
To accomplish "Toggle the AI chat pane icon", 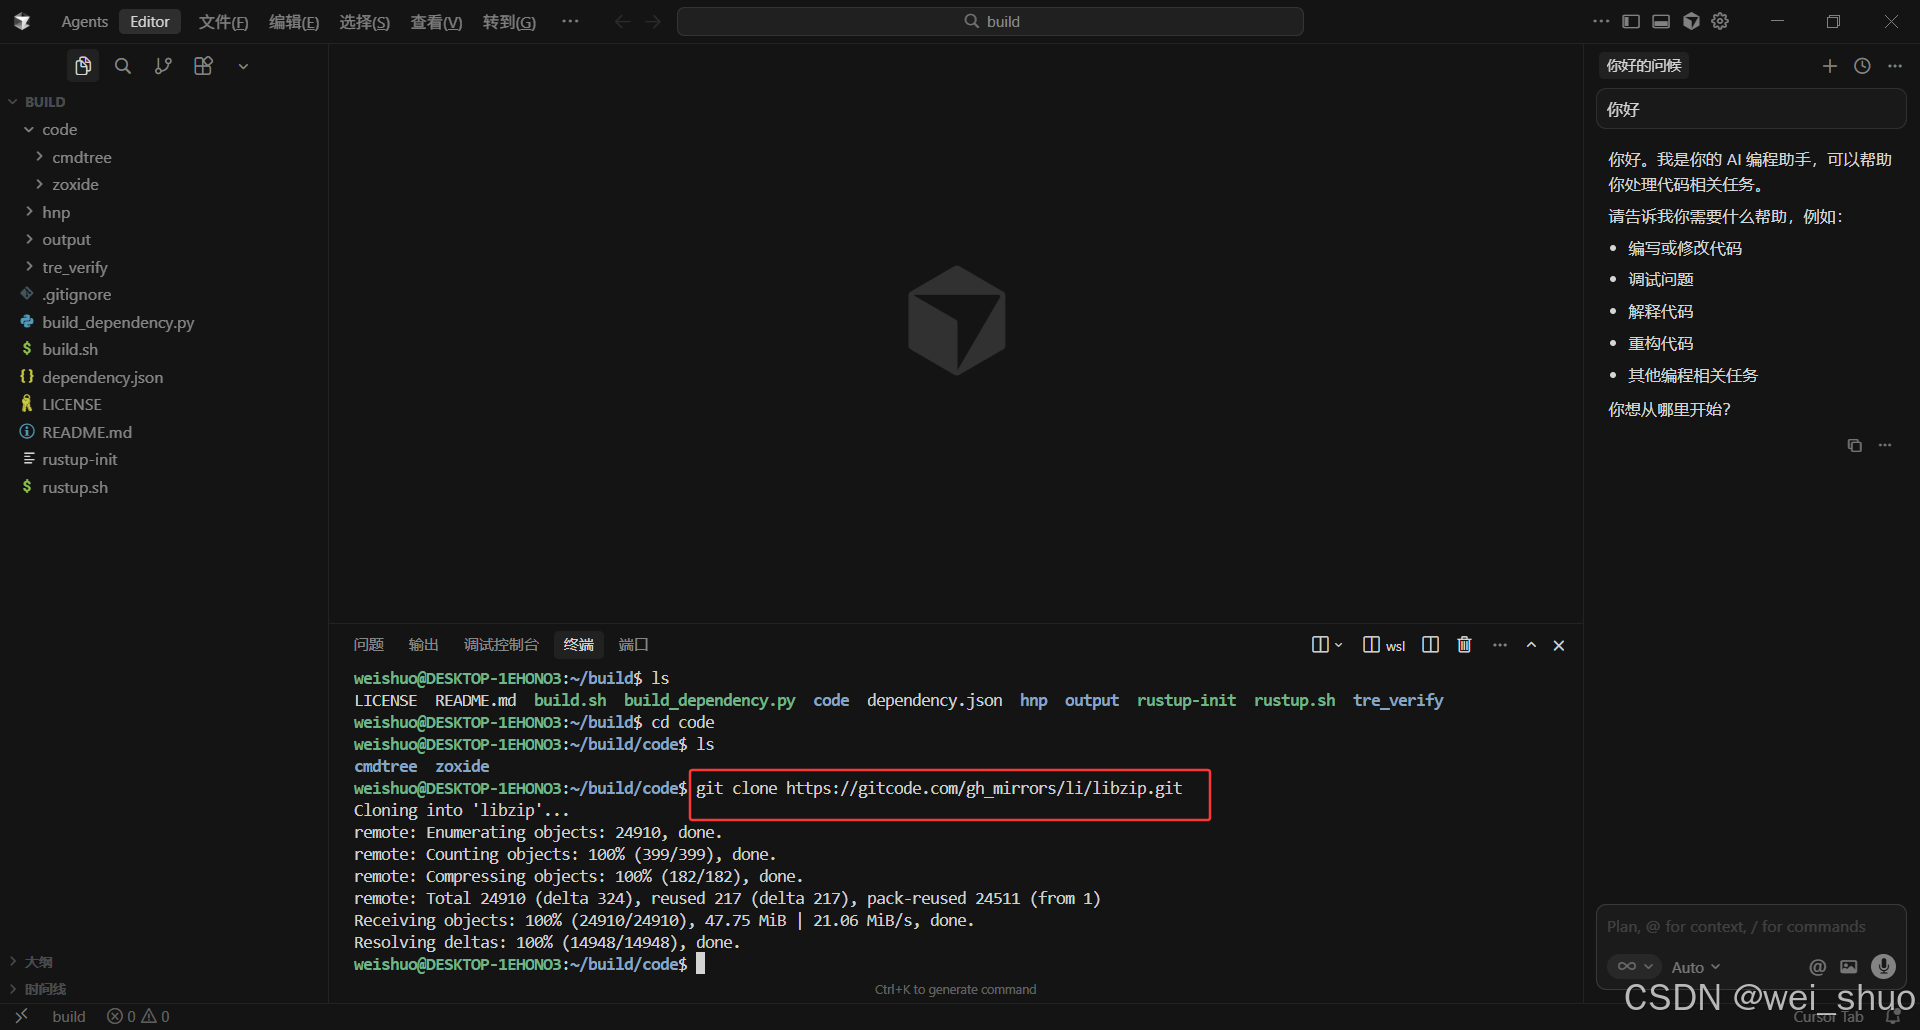I will (x=1691, y=21).
